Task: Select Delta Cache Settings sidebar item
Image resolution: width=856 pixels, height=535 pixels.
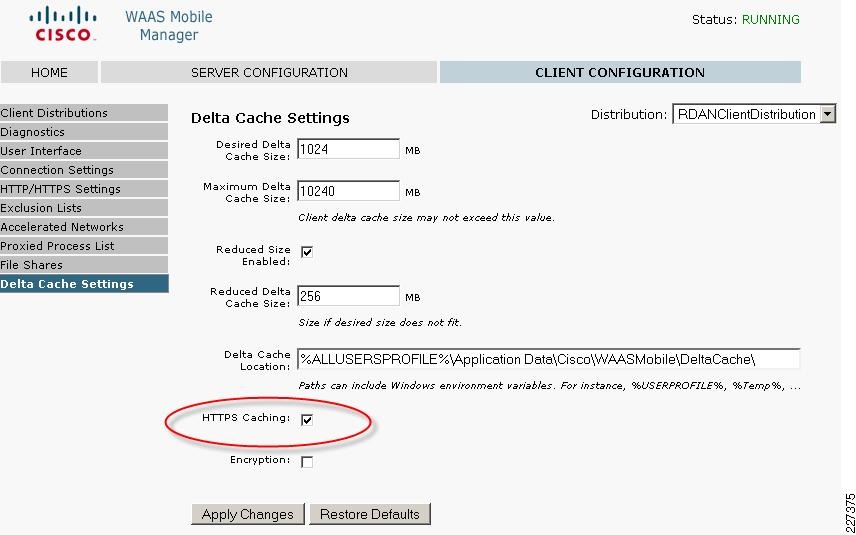Action: 84,284
